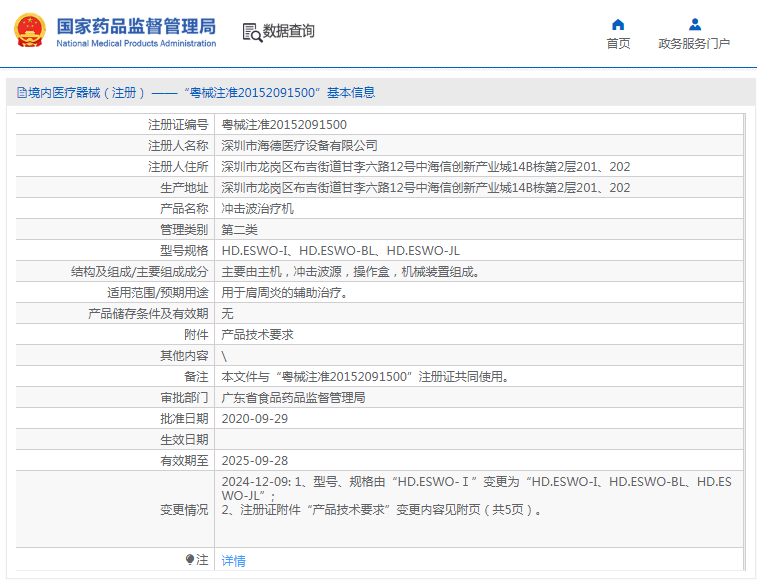This screenshot has width=757, height=585.
Task: Click change item 2 注册证附件 text
Action: pyautogui.click(x=382, y=510)
